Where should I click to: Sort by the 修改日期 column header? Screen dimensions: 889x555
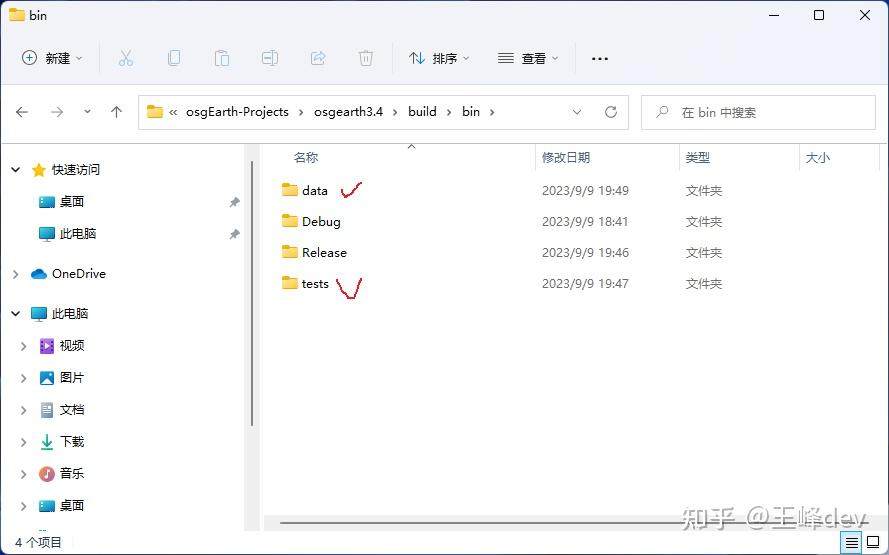[x=566, y=158]
